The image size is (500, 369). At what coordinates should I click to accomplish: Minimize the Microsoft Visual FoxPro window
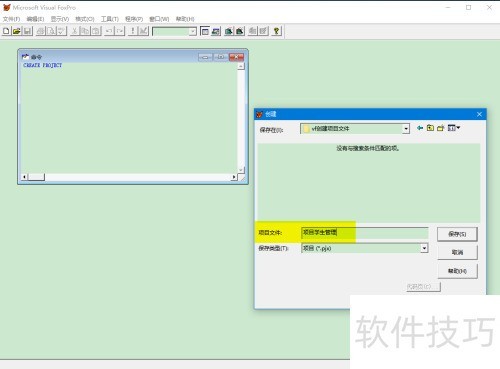(x=448, y=8)
